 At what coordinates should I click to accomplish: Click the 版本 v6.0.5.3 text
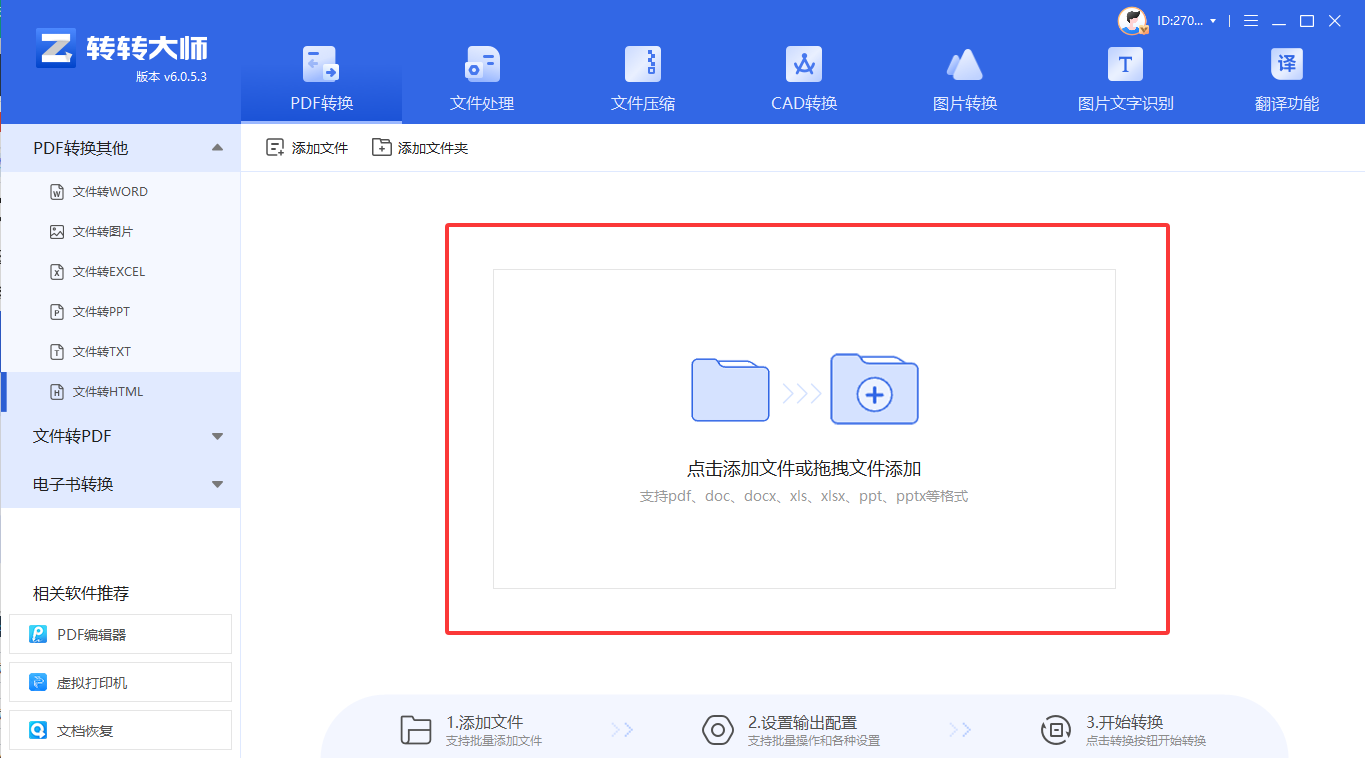pos(171,77)
